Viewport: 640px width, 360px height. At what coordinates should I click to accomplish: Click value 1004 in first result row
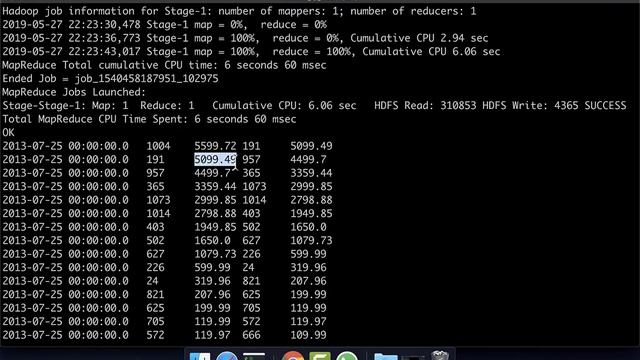tap(158, 146)
